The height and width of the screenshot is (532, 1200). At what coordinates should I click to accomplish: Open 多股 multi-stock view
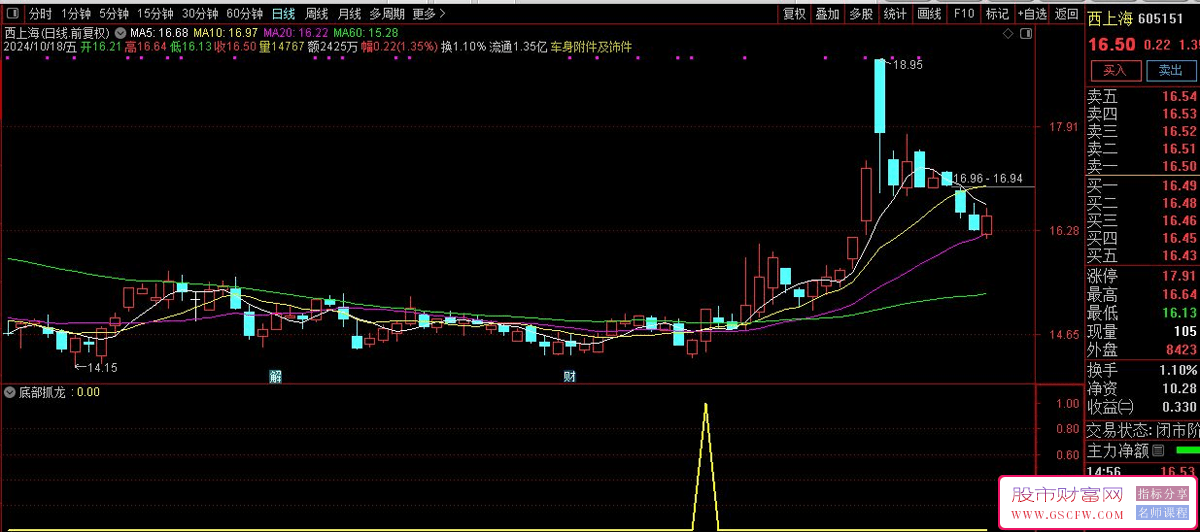pos(860,14)
